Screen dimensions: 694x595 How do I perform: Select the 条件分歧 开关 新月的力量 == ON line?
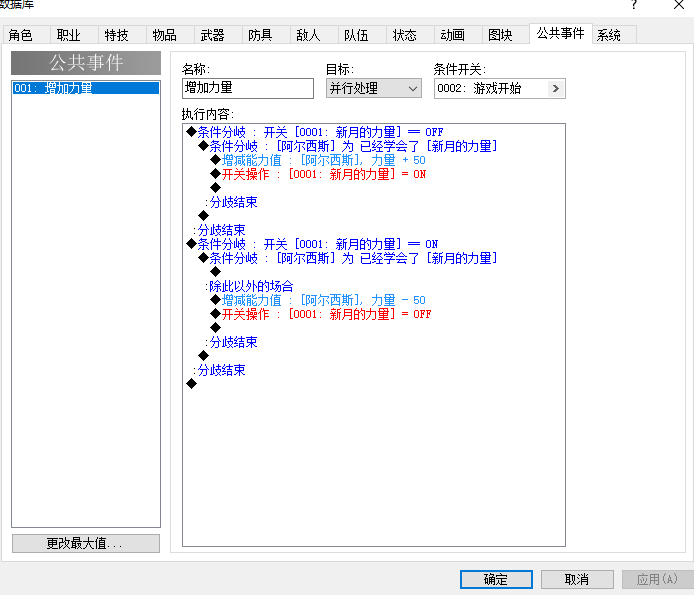pos(312,244)
